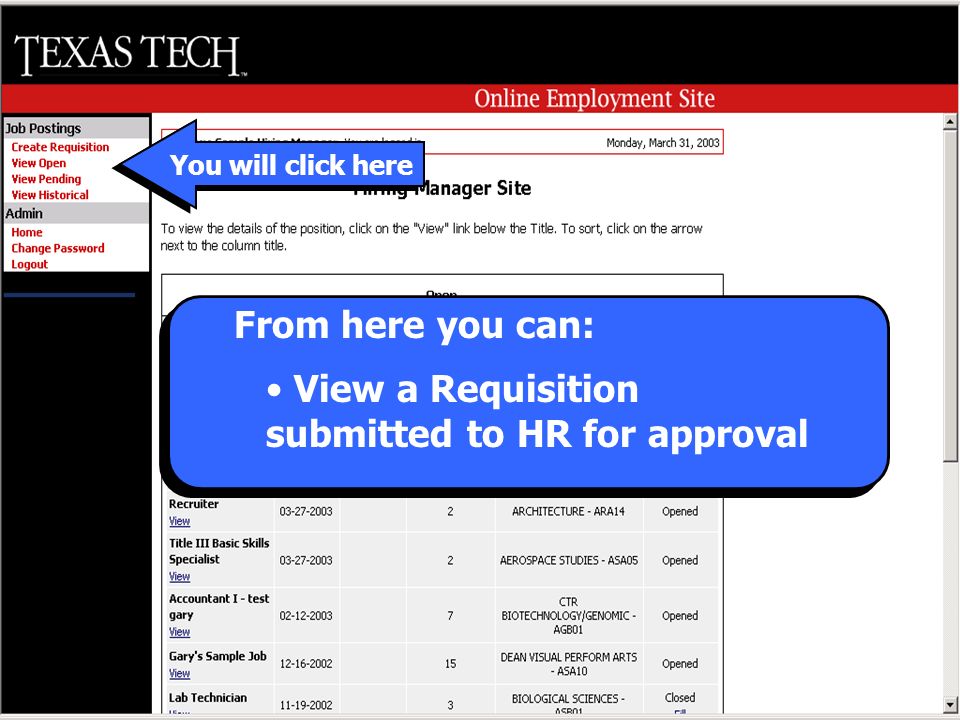Click the Job Postings section header

[77, 128]
